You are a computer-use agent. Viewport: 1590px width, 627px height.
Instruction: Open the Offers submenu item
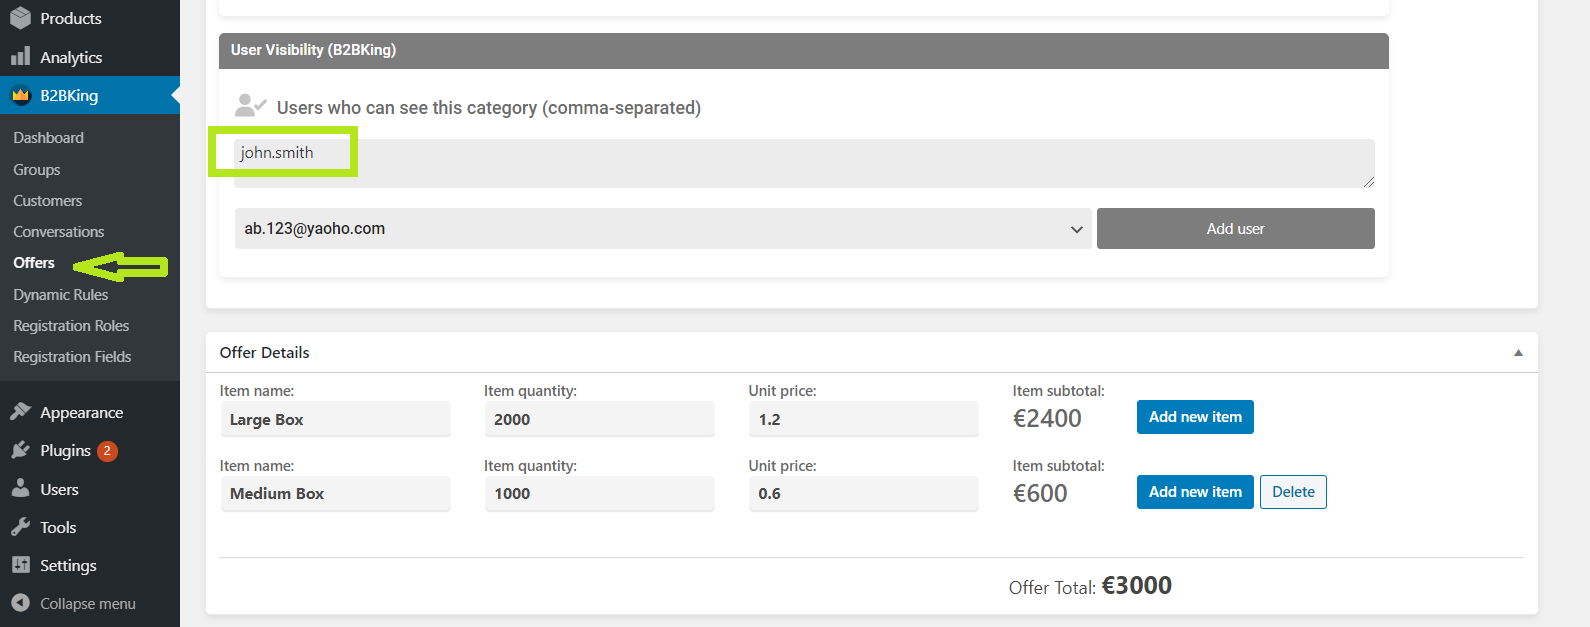tap(34, 263)
